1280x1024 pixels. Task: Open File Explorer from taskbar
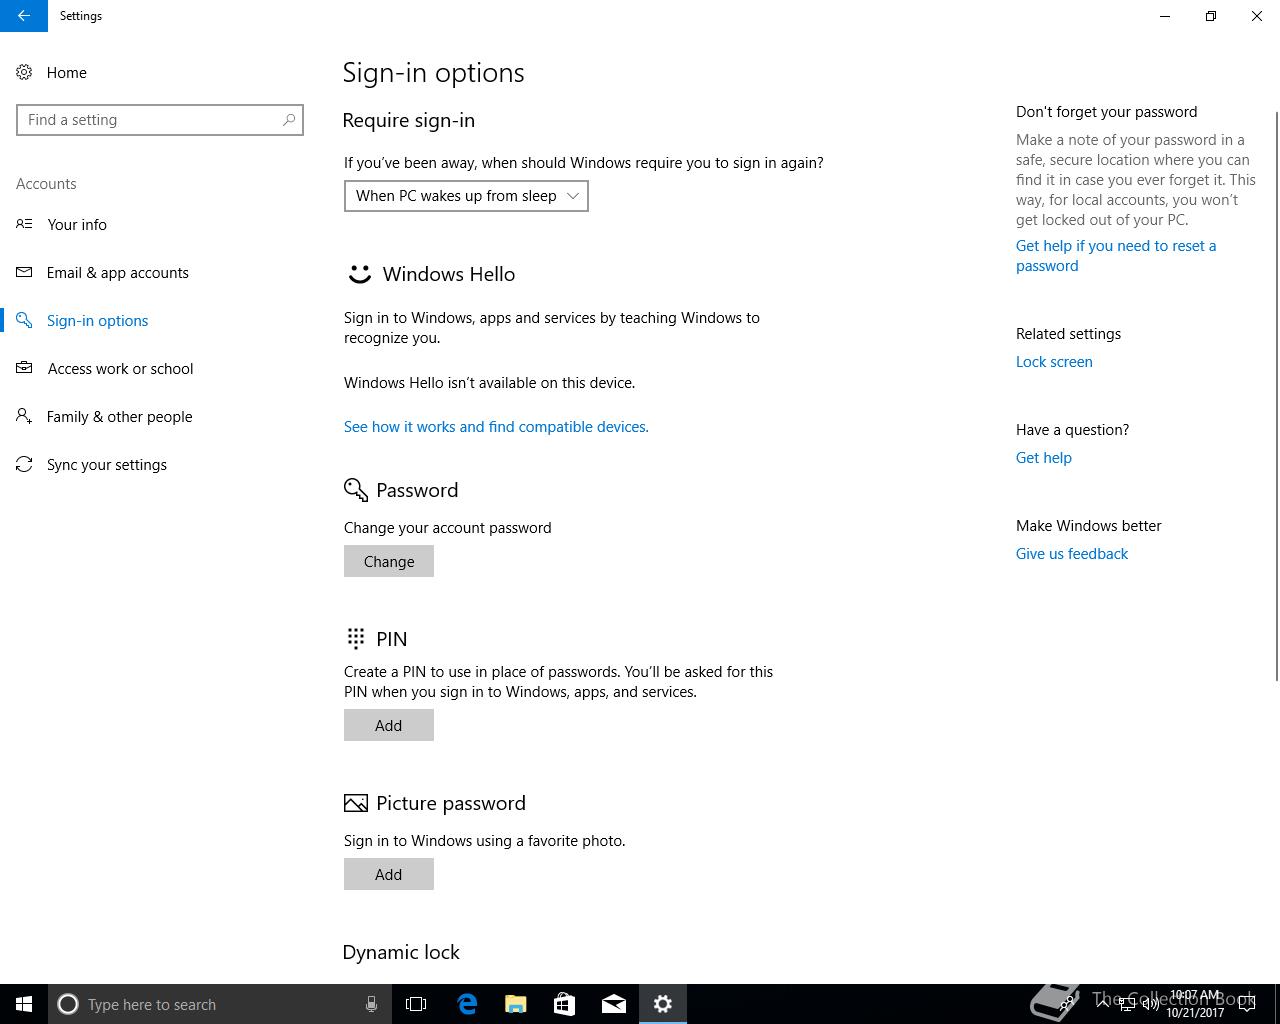(516, 1004)
